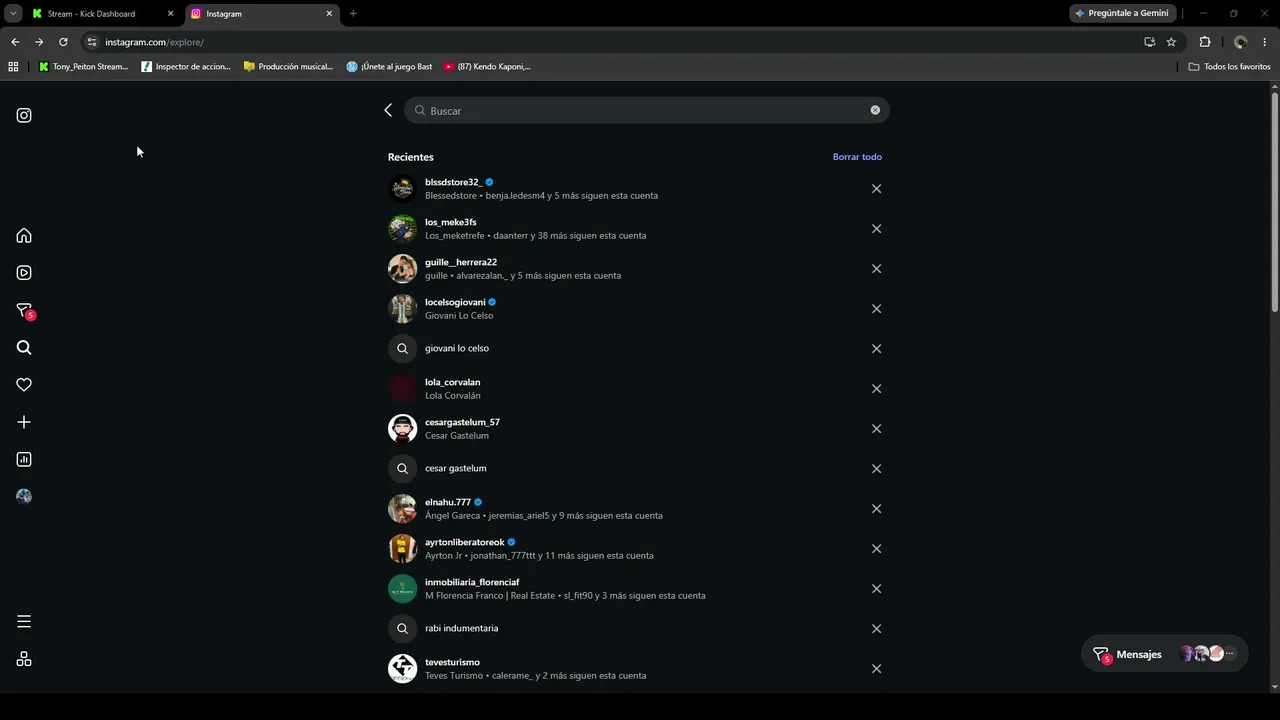Remove 'giovani lo celso' search query
The height and width of the screenshot is (720, 1280).
coord(876,349)
